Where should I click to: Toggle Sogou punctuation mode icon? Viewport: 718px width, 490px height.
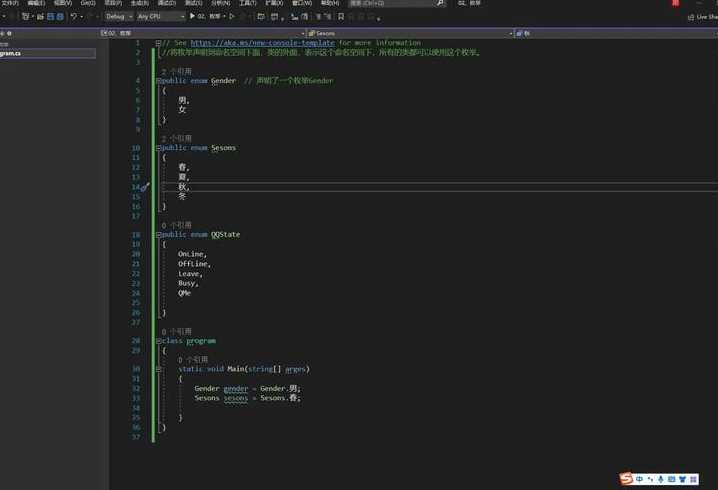pos(650,479)
